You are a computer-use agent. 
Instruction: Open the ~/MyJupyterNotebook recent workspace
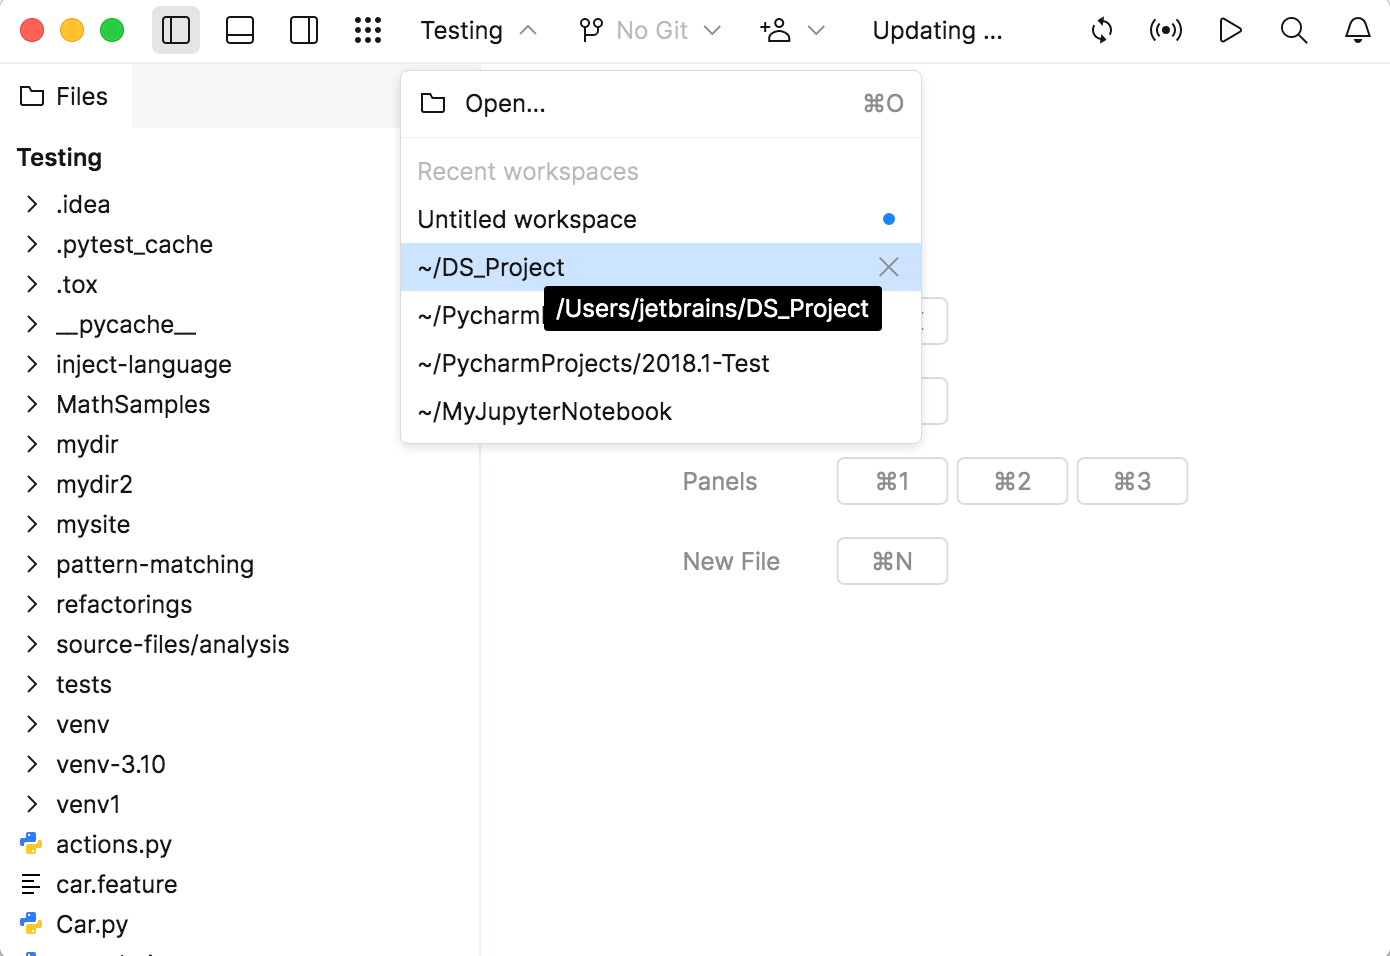point(544,411)
